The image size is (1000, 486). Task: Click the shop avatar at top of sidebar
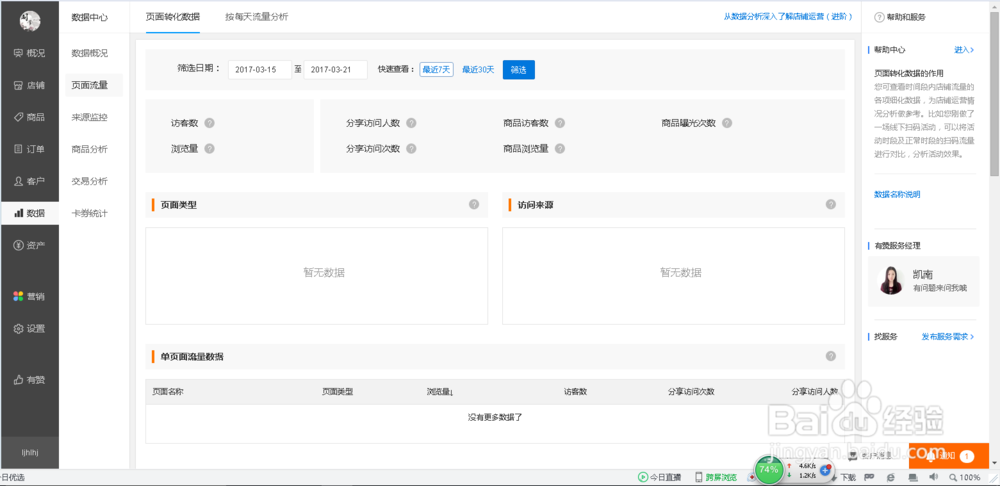click(x=29, y=21)
